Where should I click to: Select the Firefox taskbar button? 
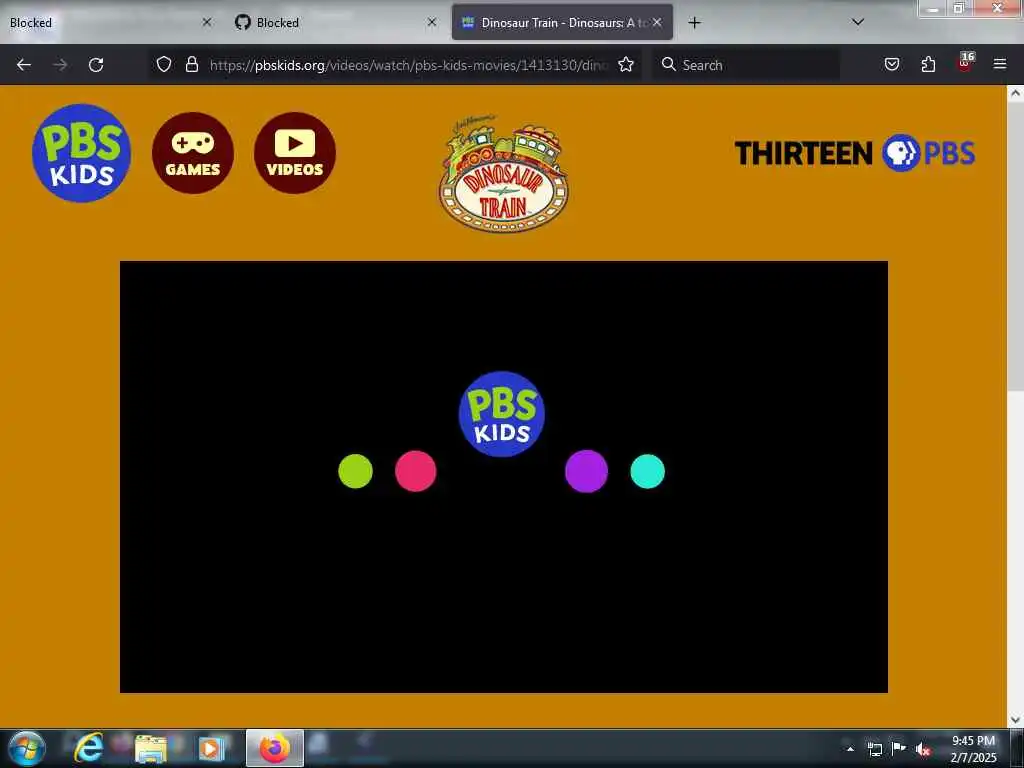point(275,748)
